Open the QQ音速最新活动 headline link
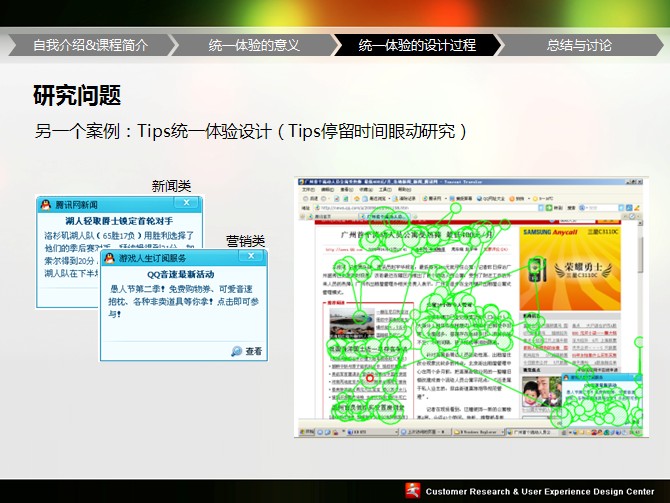The image size is (670, 503). 180,274
